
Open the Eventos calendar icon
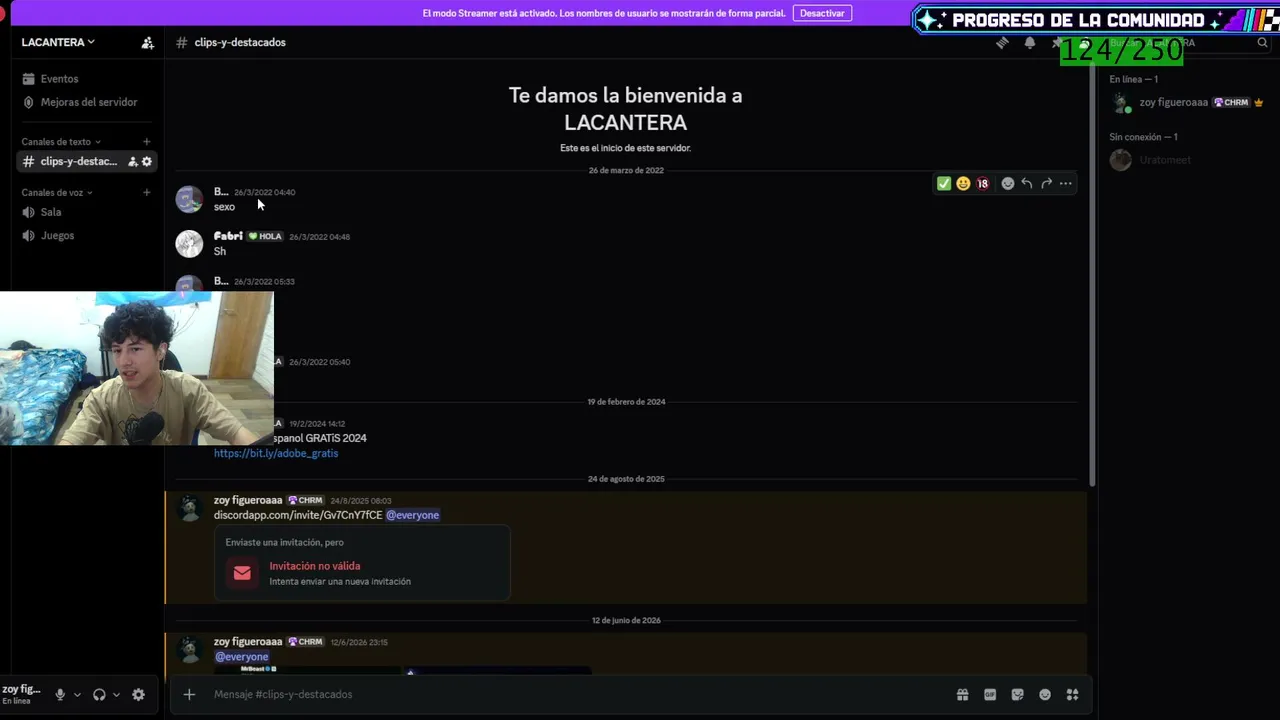(x=29, y=79)
